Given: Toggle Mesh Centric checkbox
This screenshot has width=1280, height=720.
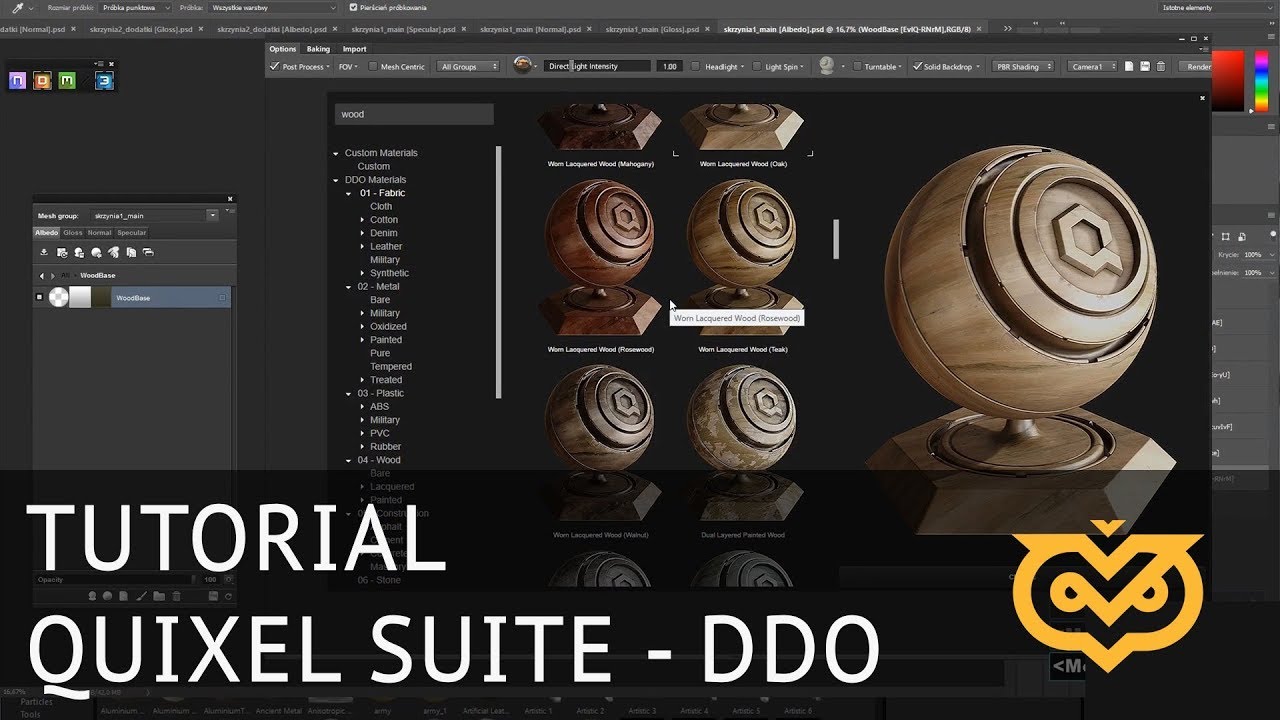Looking at the screenshot, I should tap(373, 67).
